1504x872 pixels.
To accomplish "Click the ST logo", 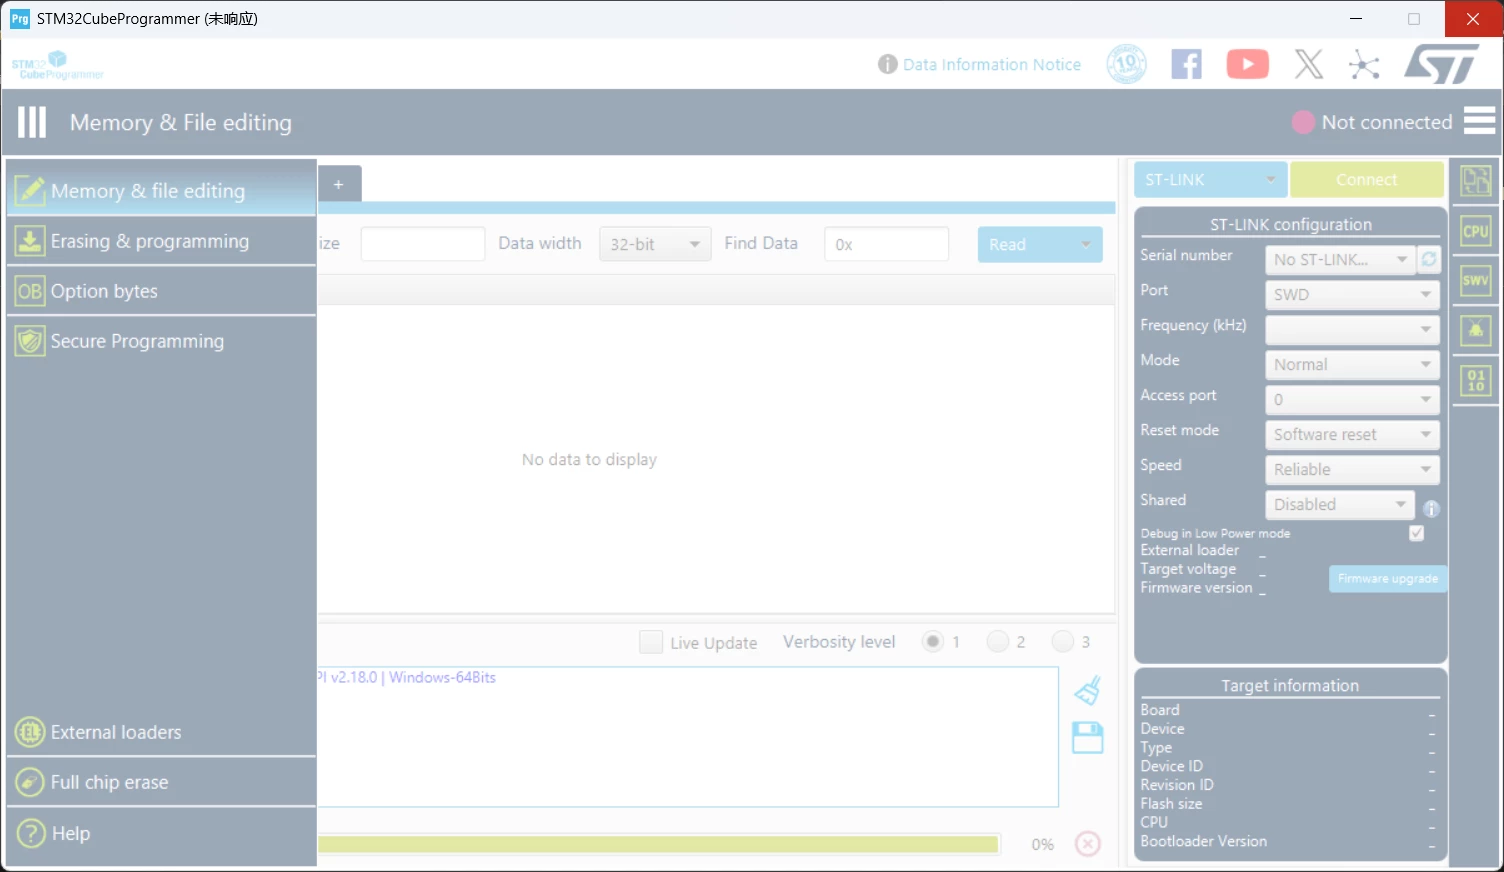I will coord(1441,64).
